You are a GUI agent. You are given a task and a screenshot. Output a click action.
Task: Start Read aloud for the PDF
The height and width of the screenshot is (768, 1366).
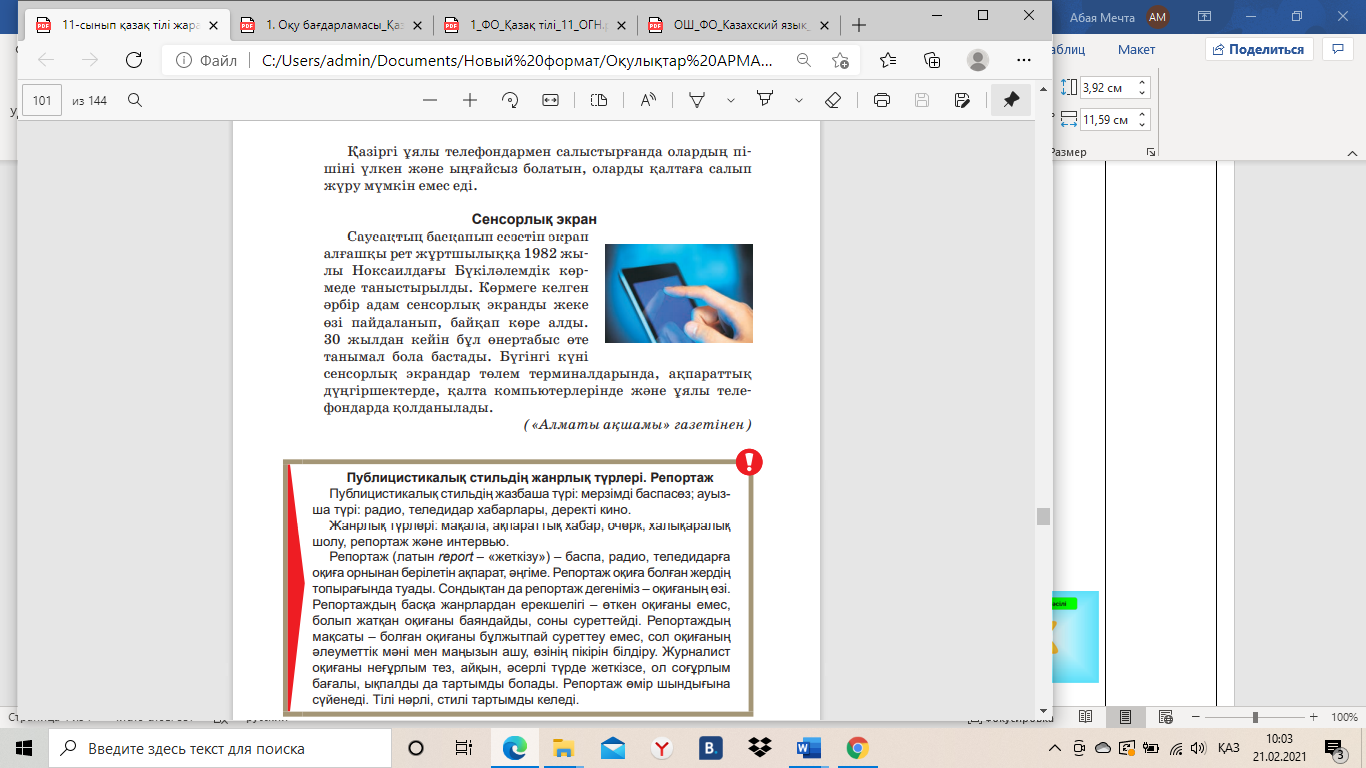pyautogui.click(x=648, y=100)
